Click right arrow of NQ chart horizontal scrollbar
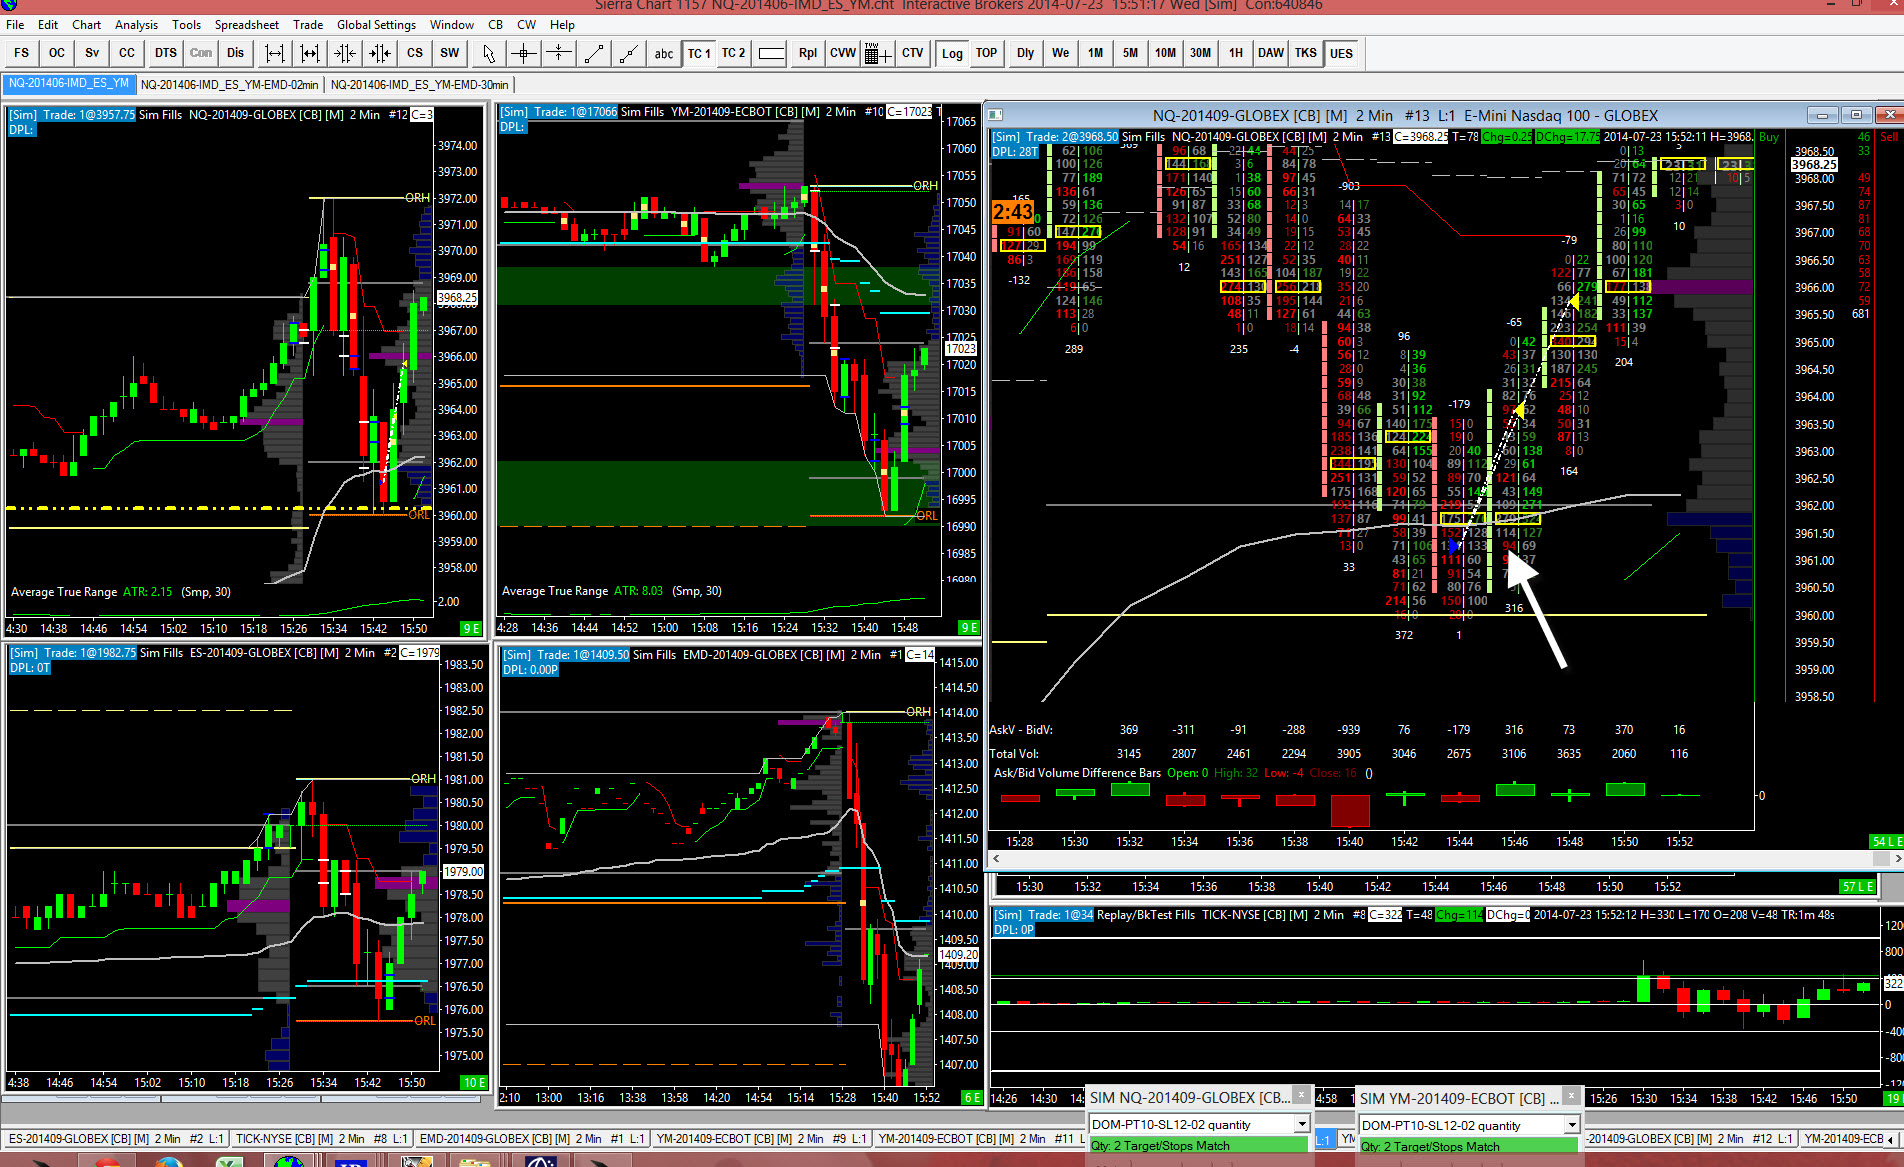Image resolution: width=1904 pixels, height=1167 pixels. [x=1897, y=858]
